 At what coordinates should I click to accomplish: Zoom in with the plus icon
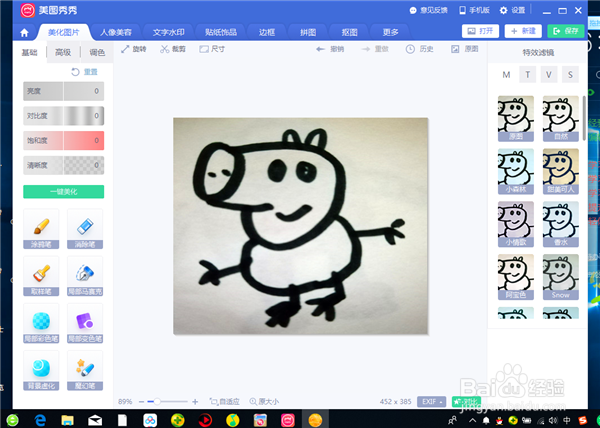click(195, 402)
